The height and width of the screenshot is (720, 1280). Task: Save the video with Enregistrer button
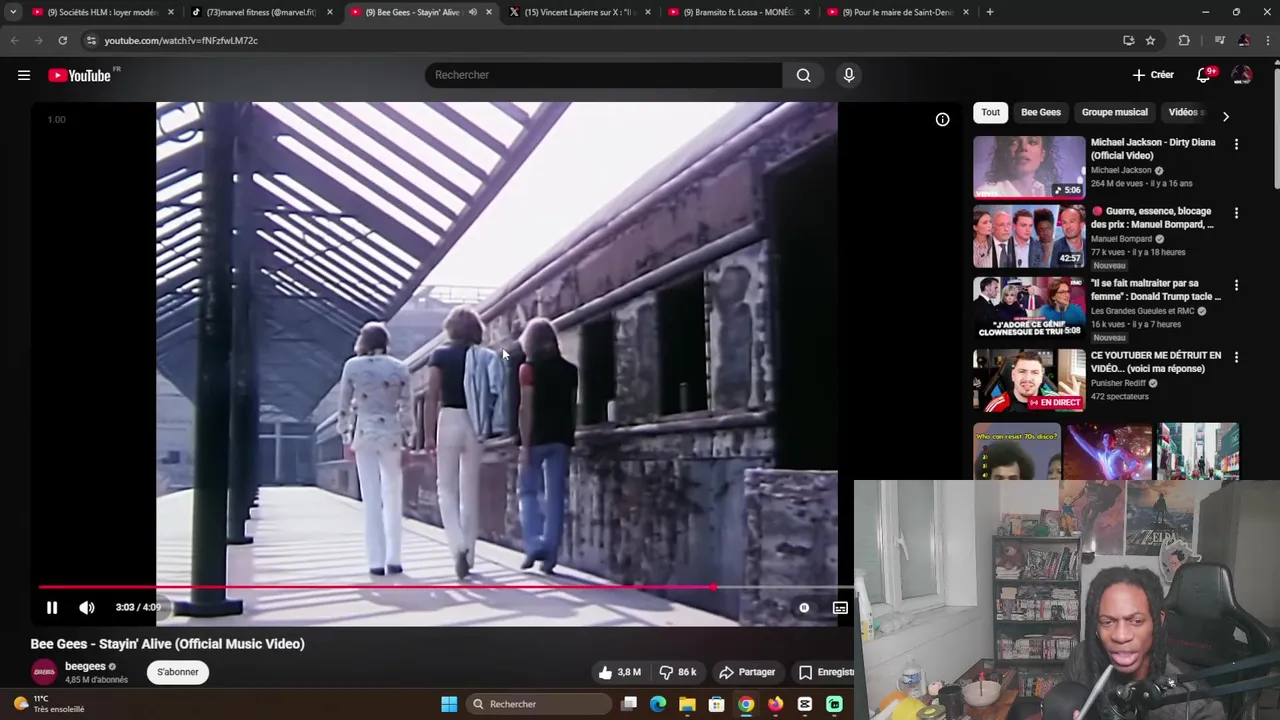(x=825, y=672)
